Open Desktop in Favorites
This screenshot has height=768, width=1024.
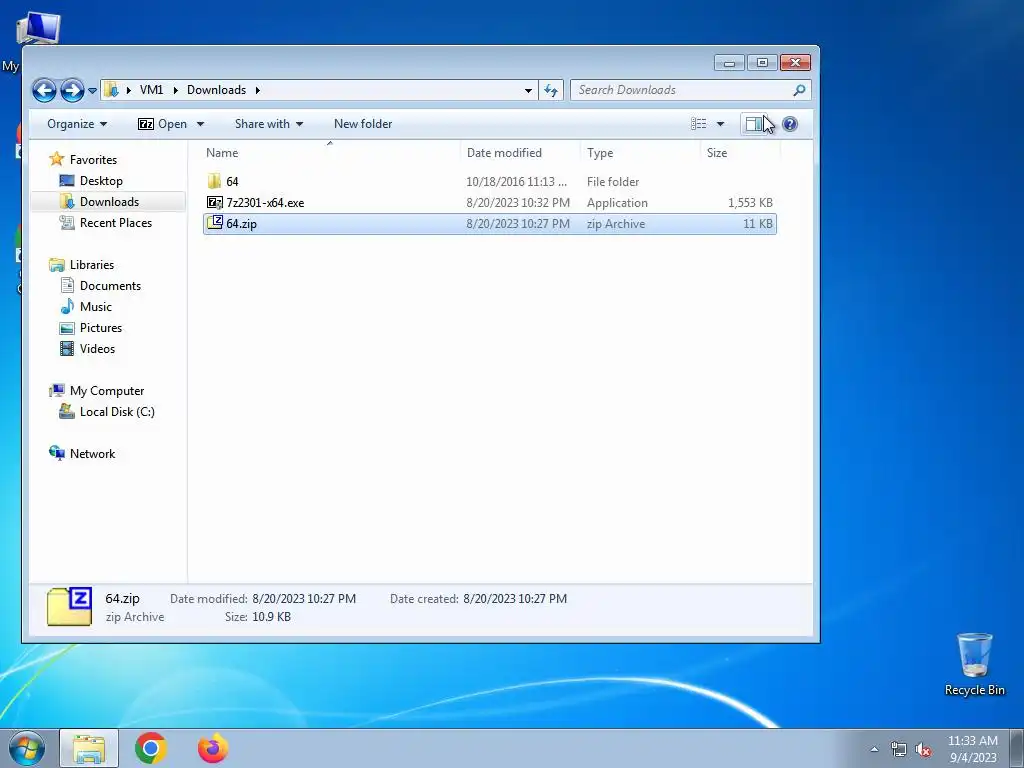(101, 181)
